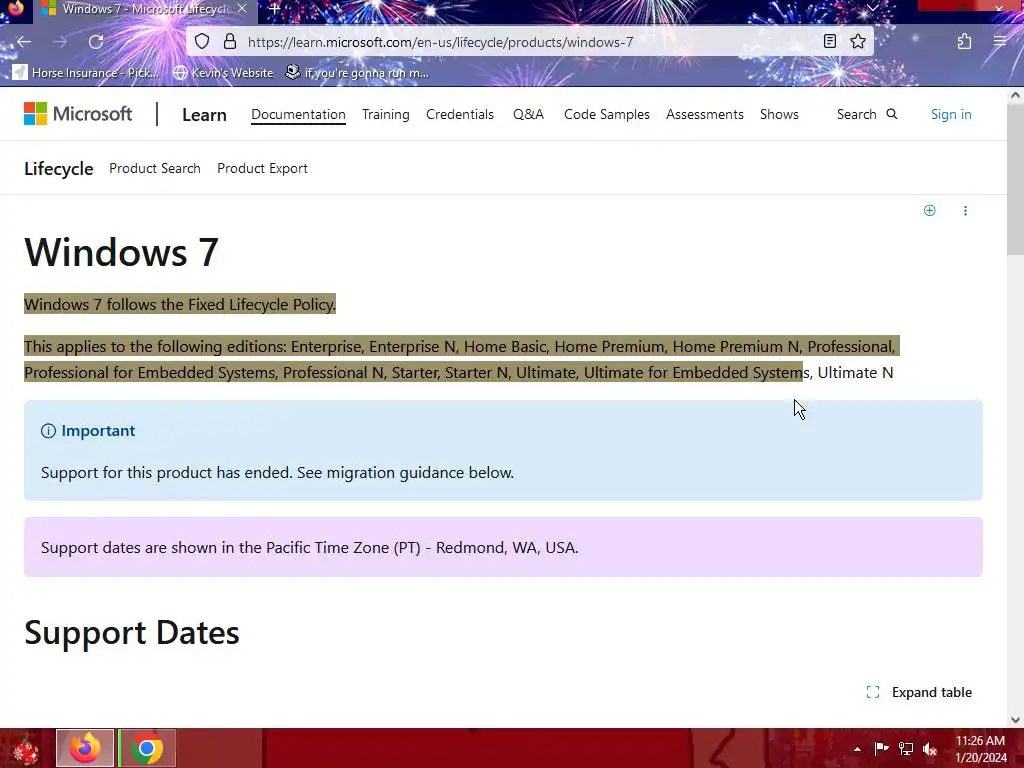
Task: Open the Extensions puzzle icon
Action: coord(965,42)
